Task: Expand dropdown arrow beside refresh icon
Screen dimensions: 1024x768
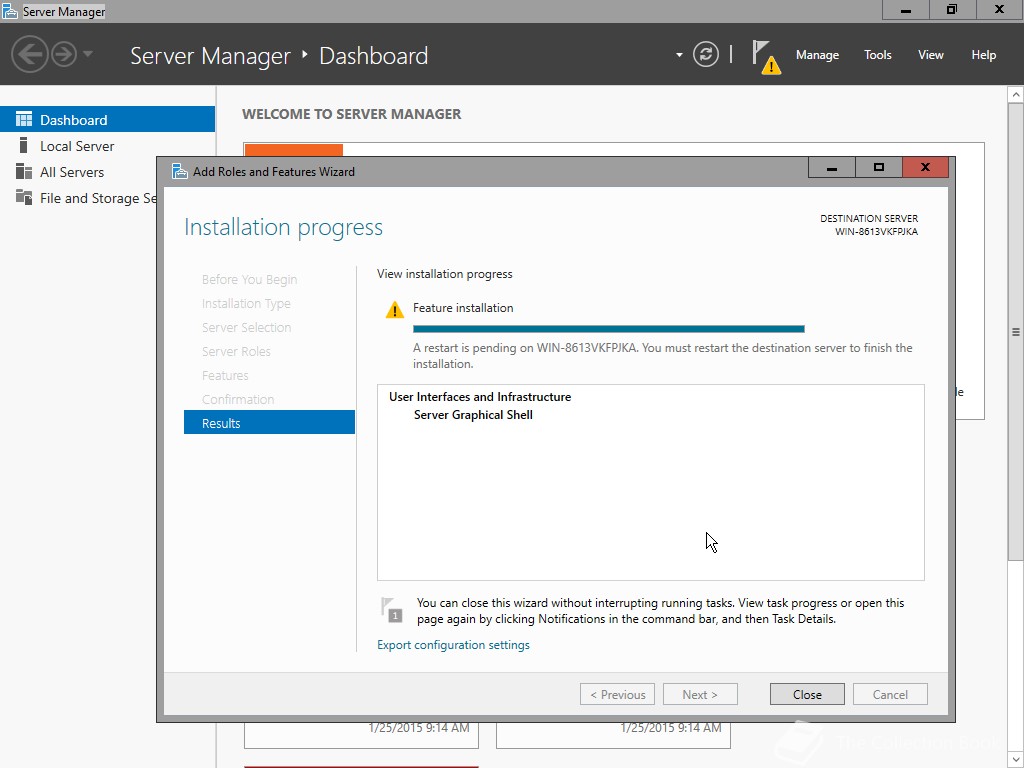Action: coord(679,55)
